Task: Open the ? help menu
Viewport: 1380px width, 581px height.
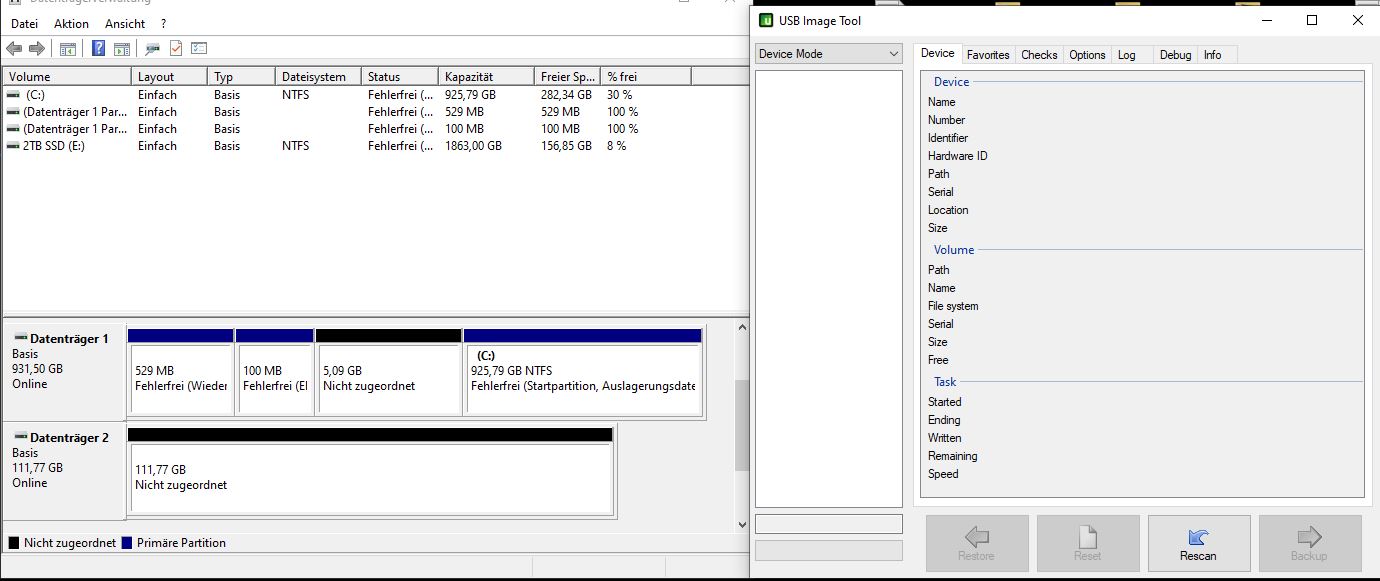Action: pyautogui.click(x=163, y=23)
